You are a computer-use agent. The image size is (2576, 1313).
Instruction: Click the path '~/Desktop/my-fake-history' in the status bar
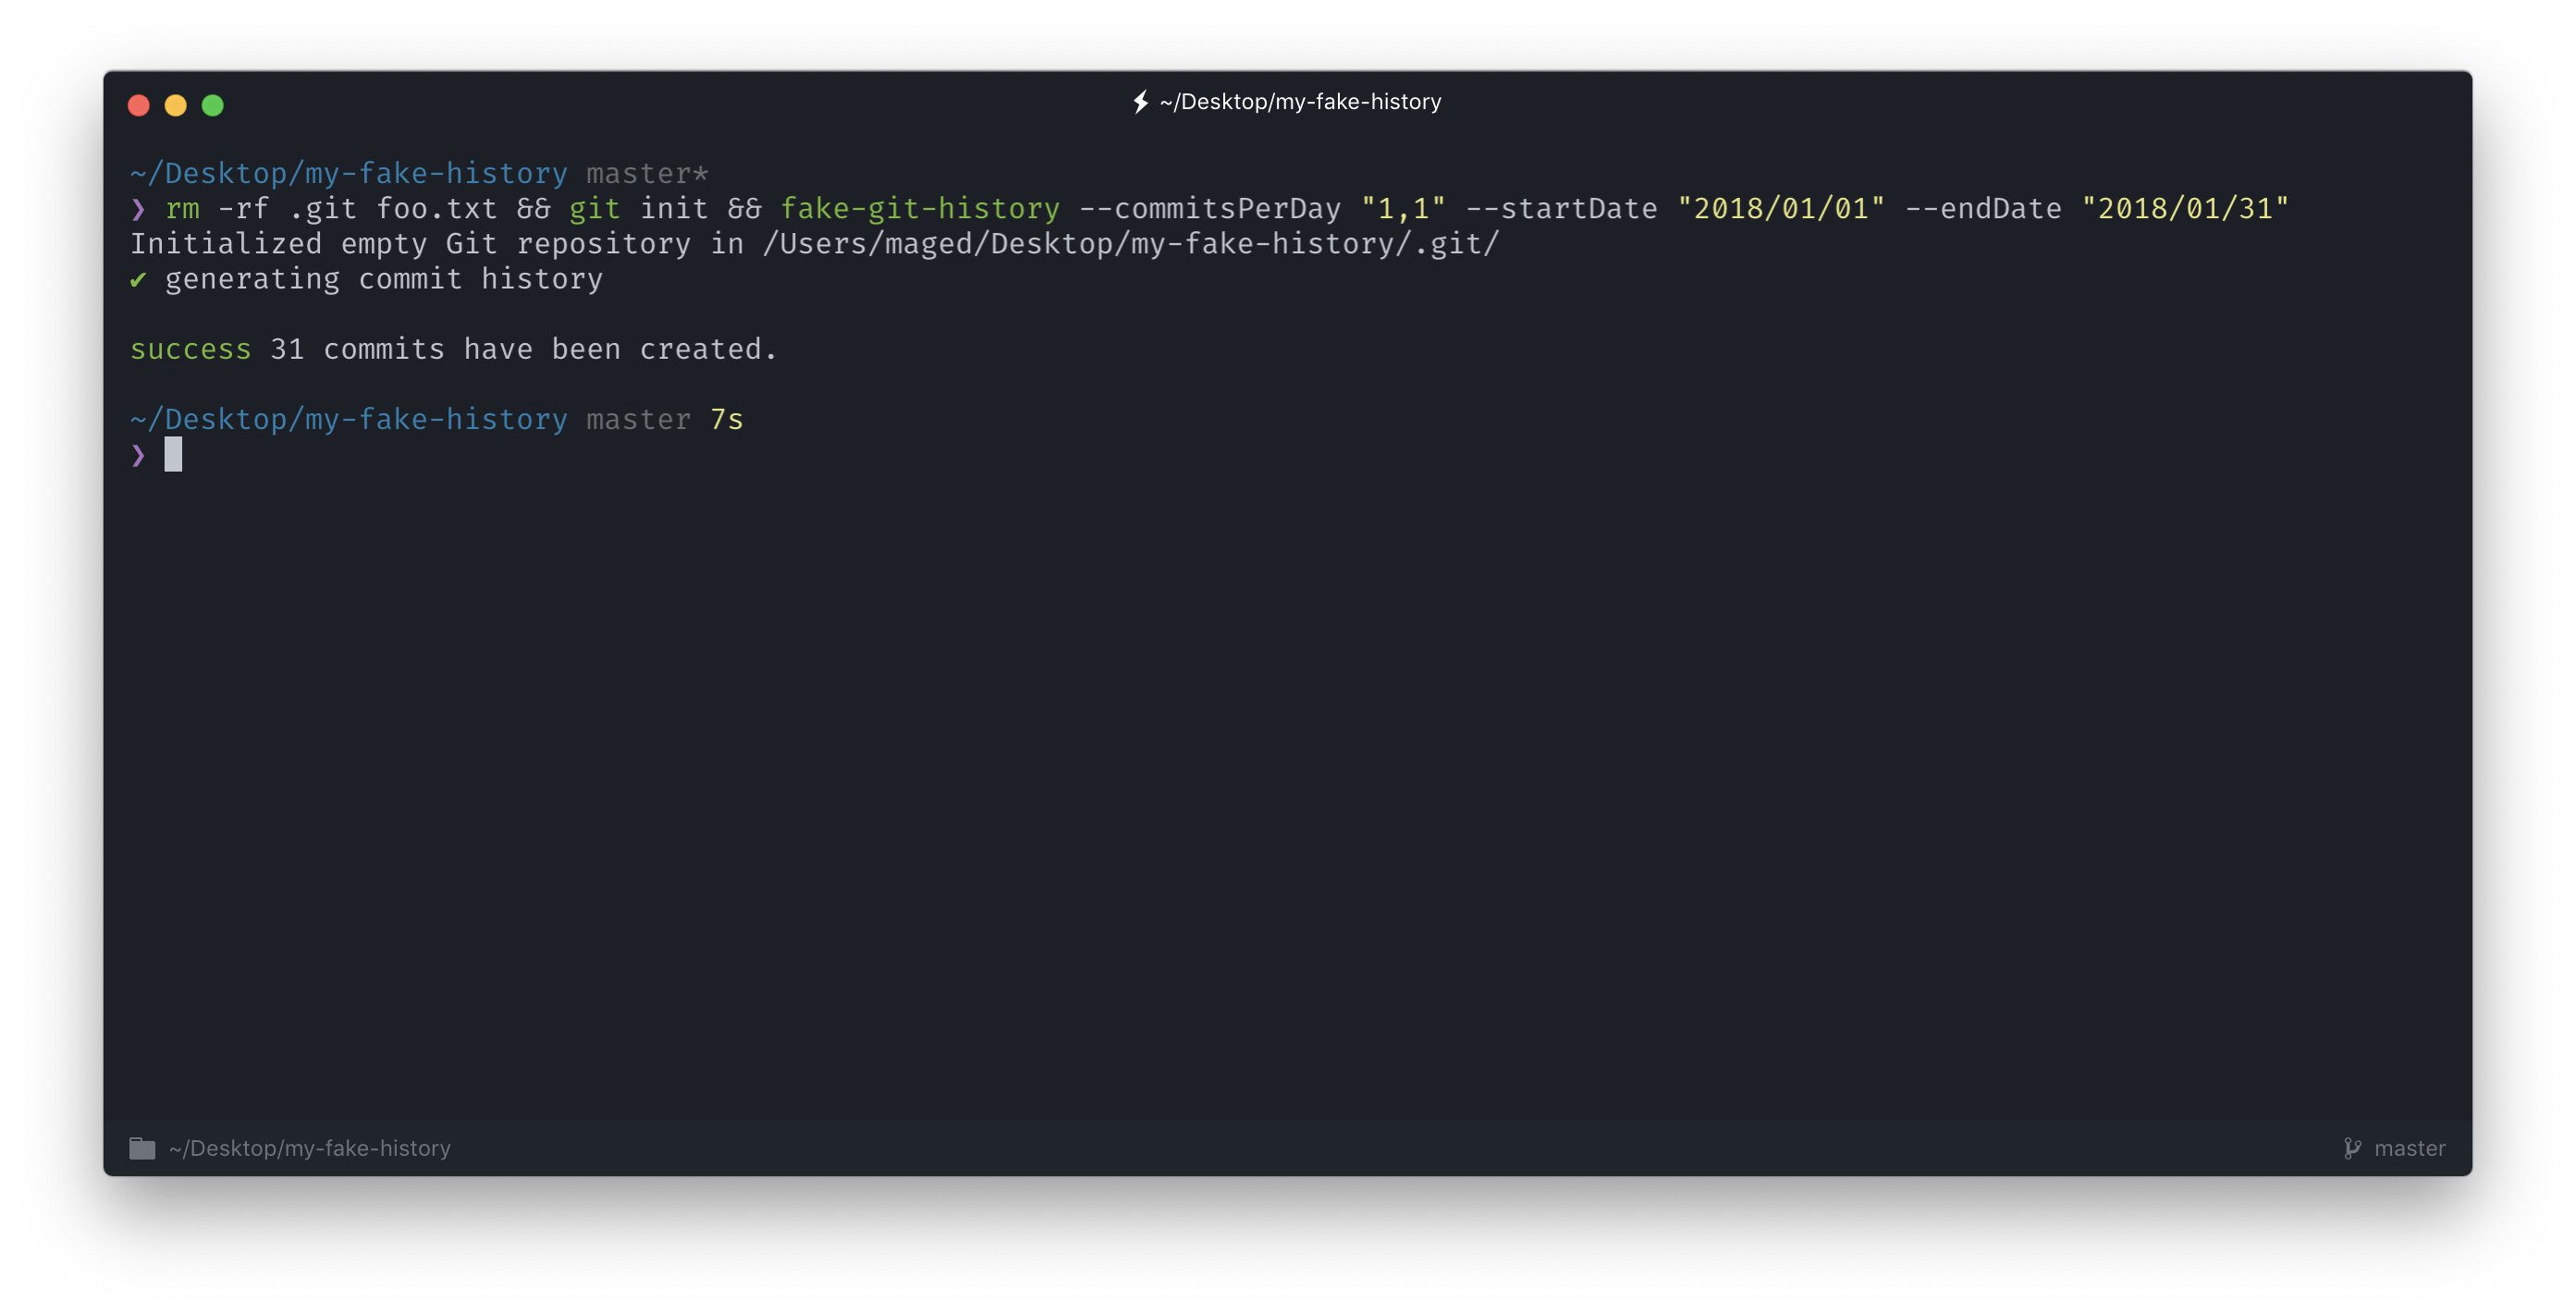coord(310,1148)
